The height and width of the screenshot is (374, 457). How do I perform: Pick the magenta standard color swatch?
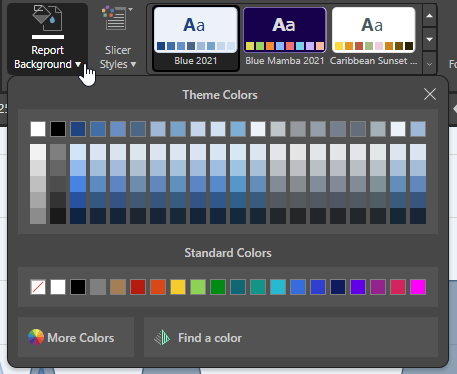(418, 287)
